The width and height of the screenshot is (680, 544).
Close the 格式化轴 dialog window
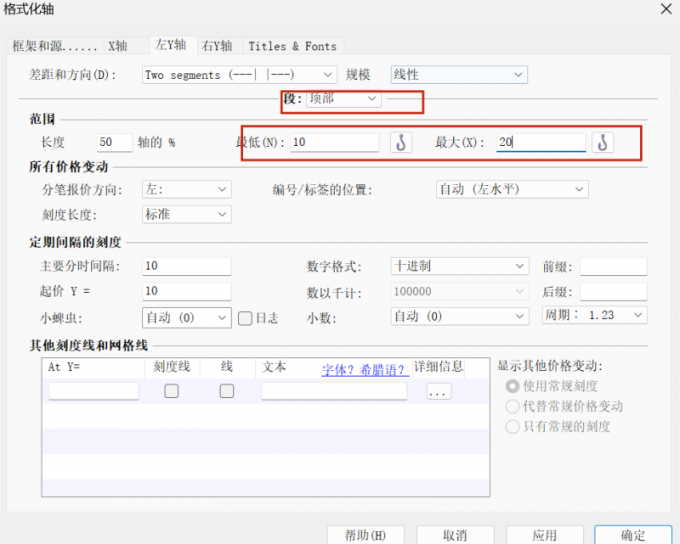665,8
